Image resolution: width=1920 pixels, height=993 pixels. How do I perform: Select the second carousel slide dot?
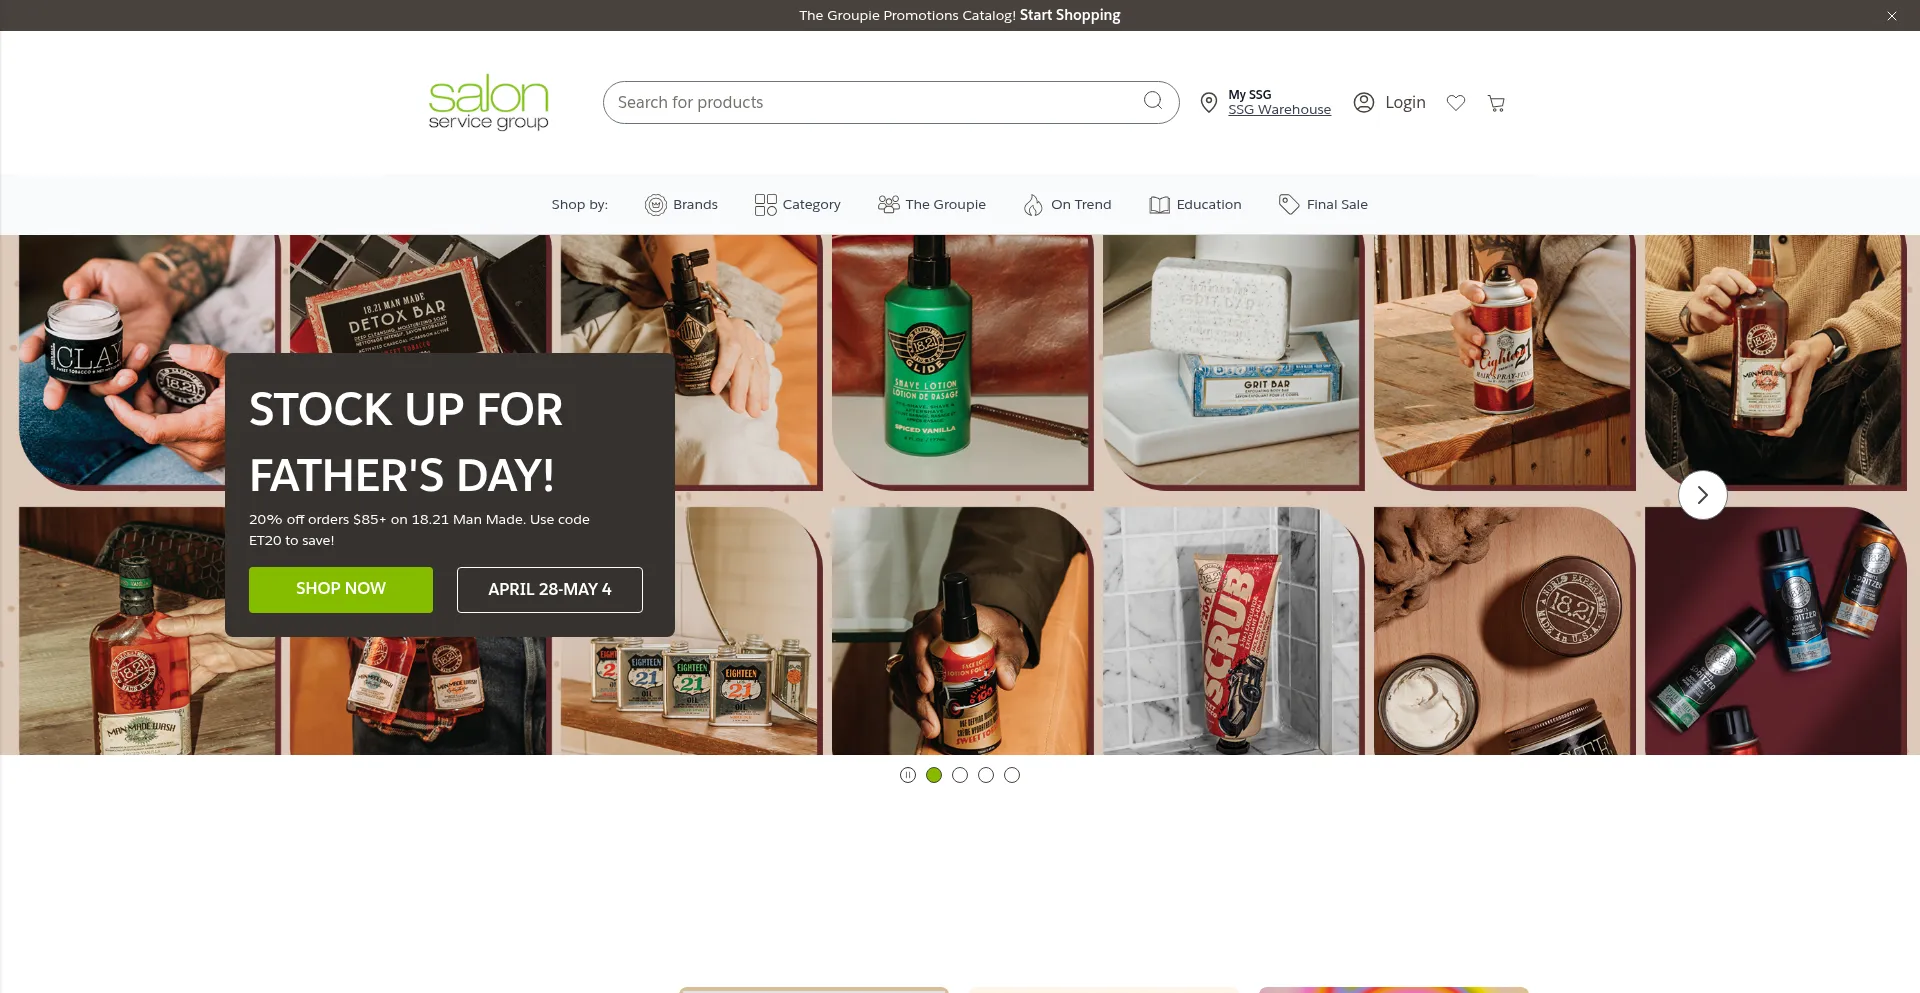point(960,775)
